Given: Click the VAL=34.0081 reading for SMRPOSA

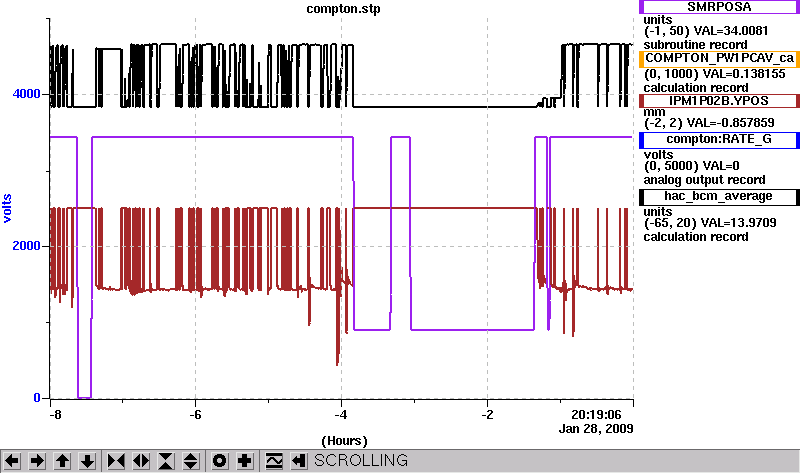Looking at the screenshot, I should point(733,31).
